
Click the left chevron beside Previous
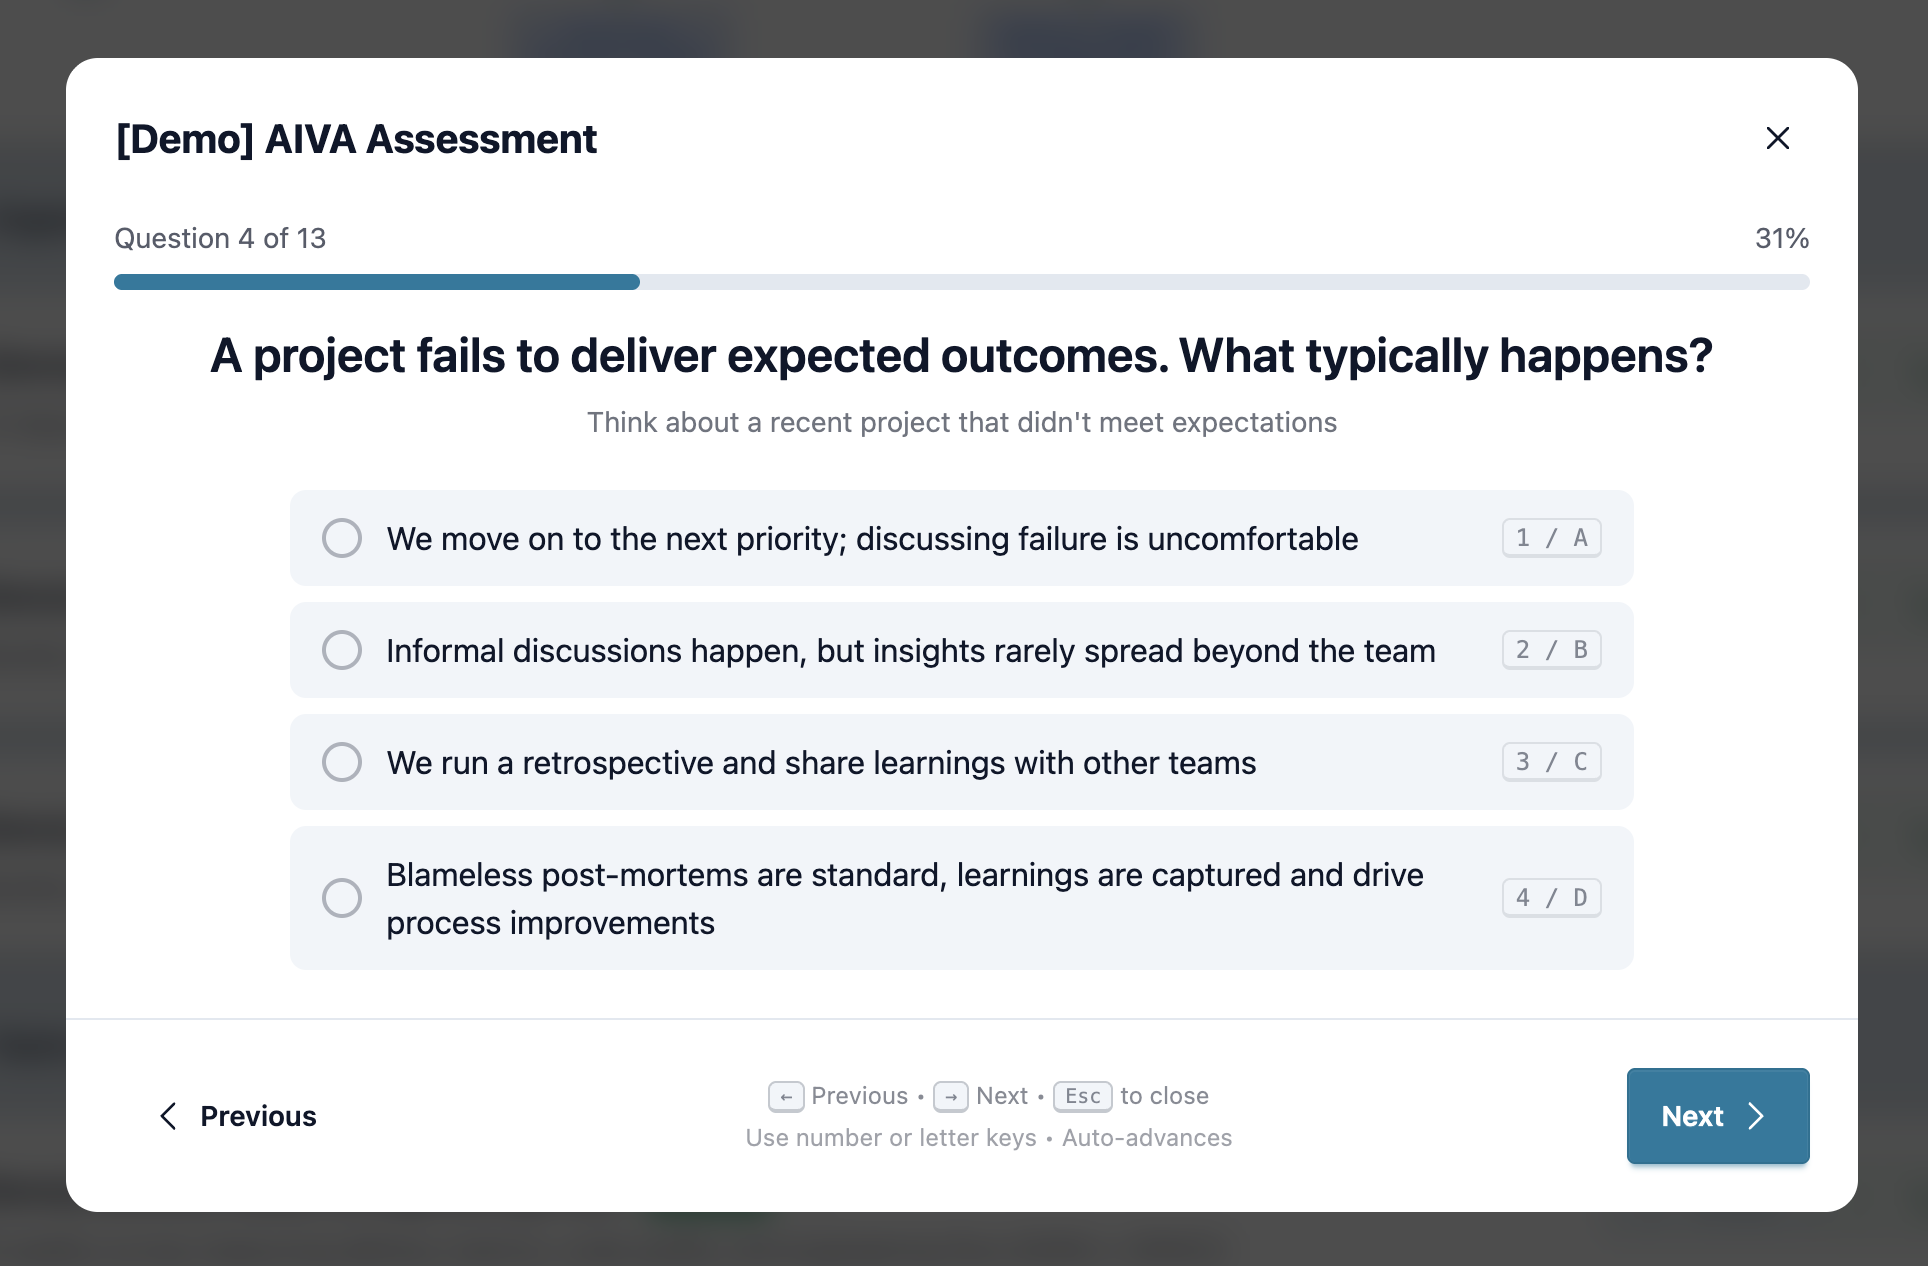[x=168, y=1116]
